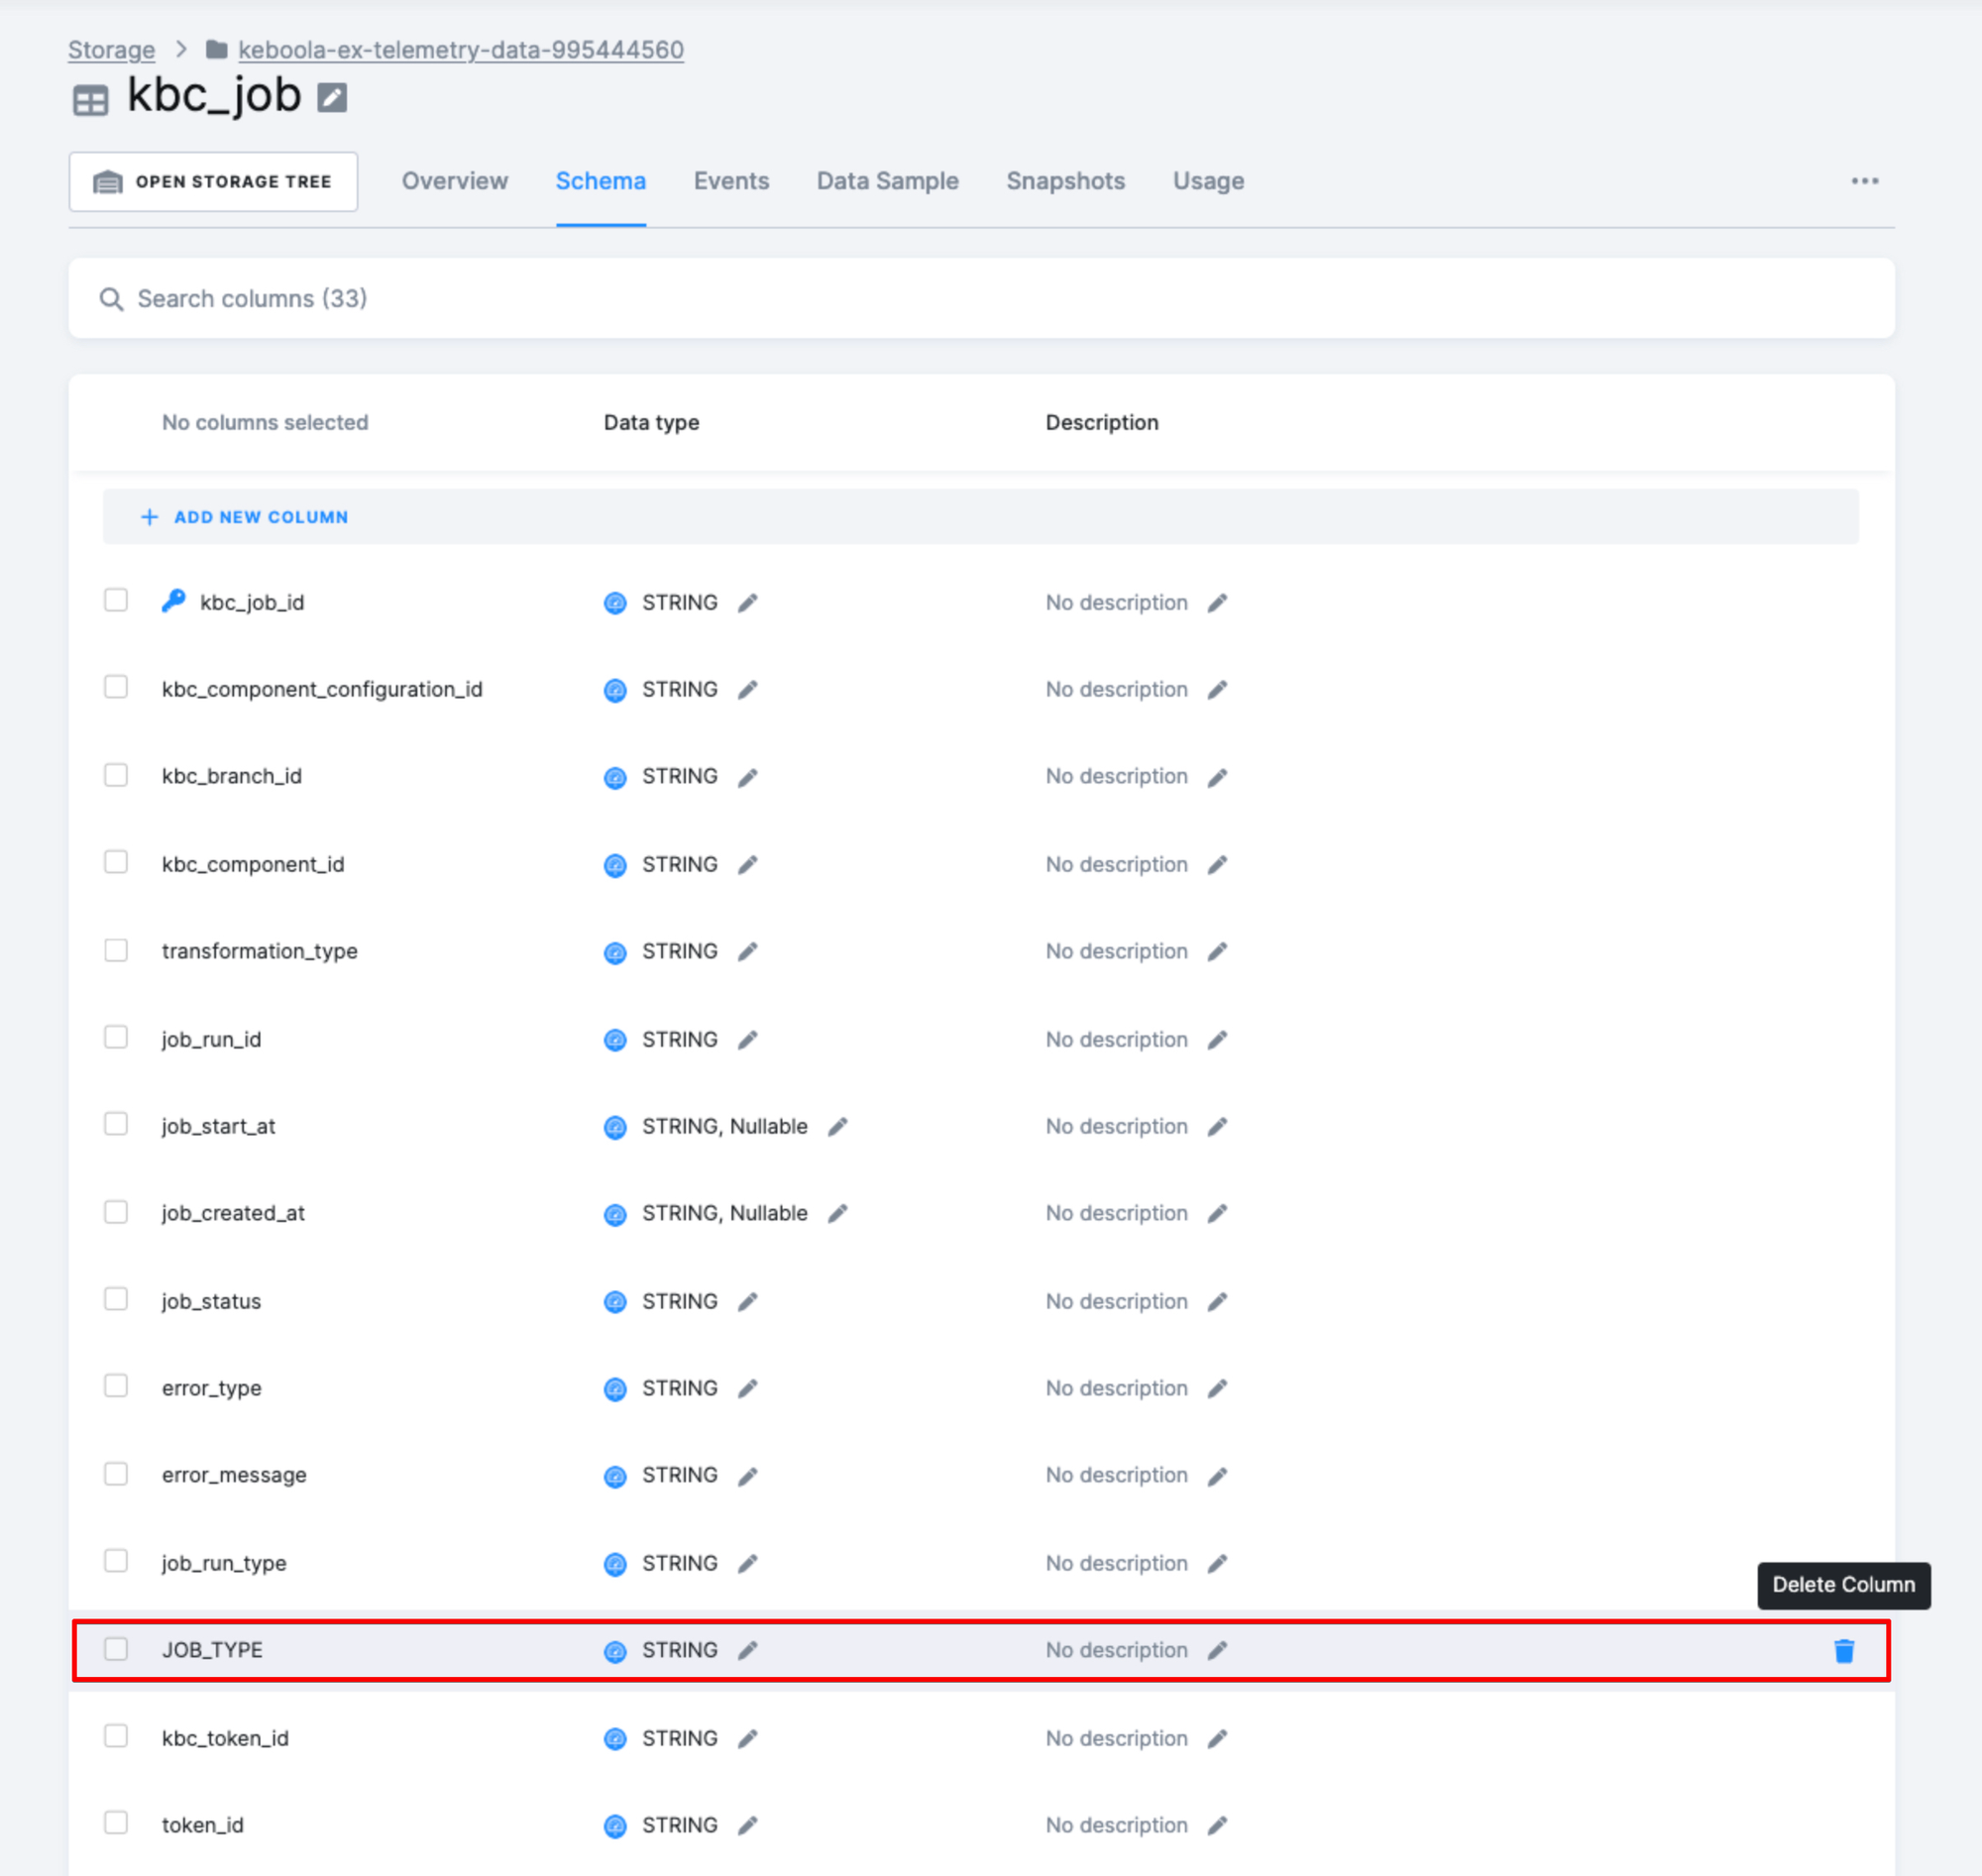The image size is (1982, 1876).
Task: Open the Snapshots tab
Action: [x=1065, y=181]
